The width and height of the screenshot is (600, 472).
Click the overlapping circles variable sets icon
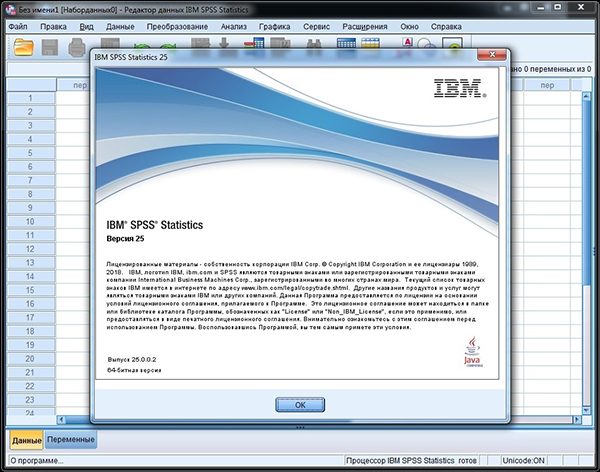[x=426, y=43]
